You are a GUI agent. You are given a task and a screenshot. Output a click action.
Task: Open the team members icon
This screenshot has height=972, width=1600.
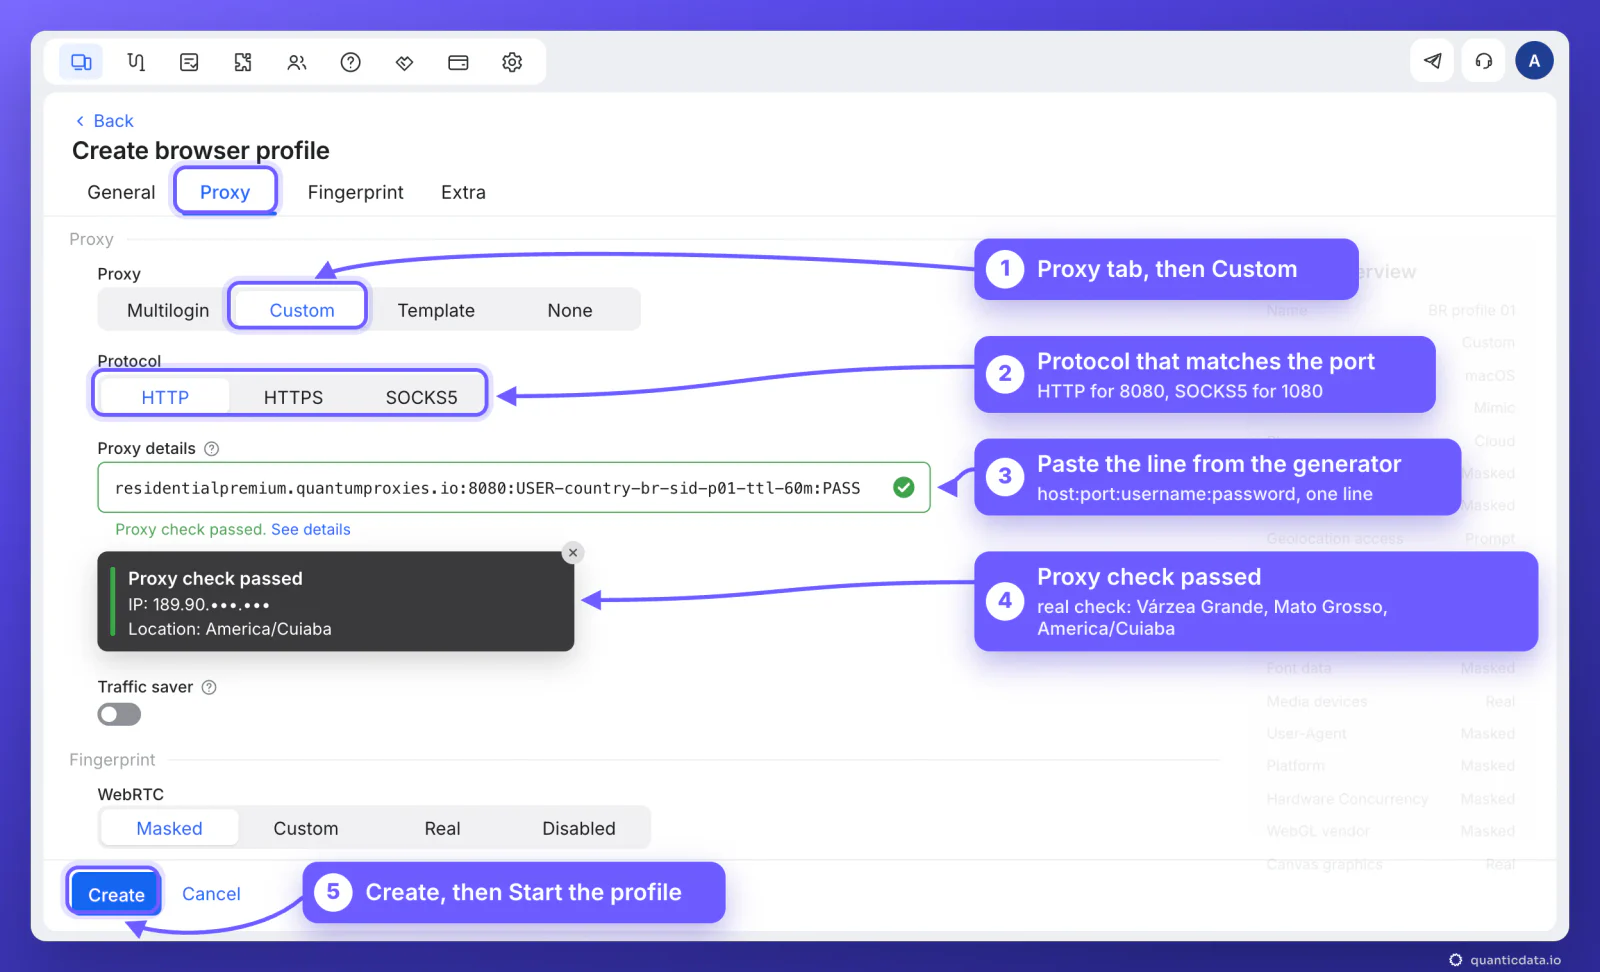(297, 62)
